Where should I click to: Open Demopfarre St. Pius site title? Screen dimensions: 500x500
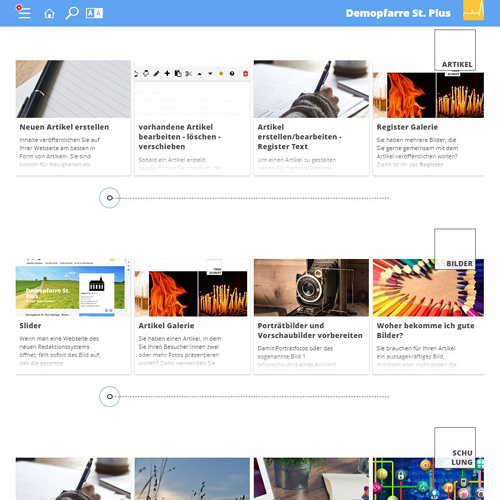(398, 13)
